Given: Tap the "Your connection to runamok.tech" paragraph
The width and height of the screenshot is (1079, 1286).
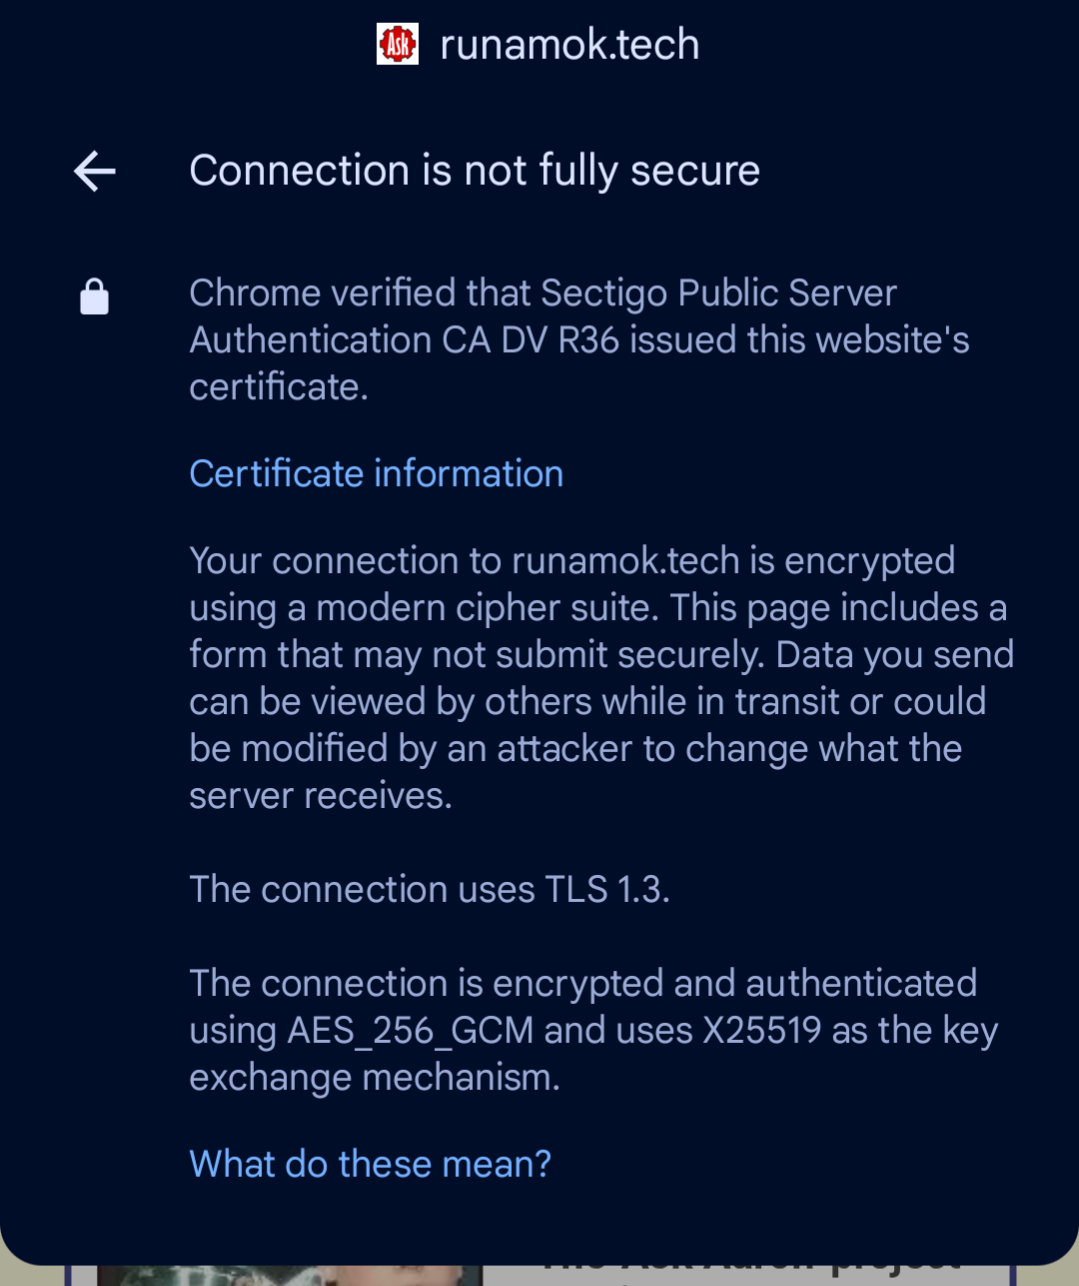Looking at the screenshot, I should tap(600, 677).
